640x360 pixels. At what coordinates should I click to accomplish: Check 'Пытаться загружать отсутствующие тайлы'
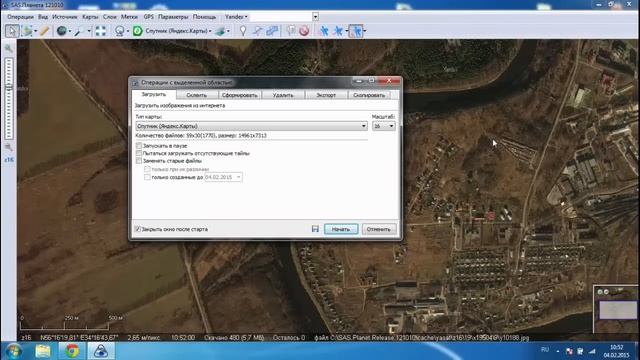click(139, 153)
